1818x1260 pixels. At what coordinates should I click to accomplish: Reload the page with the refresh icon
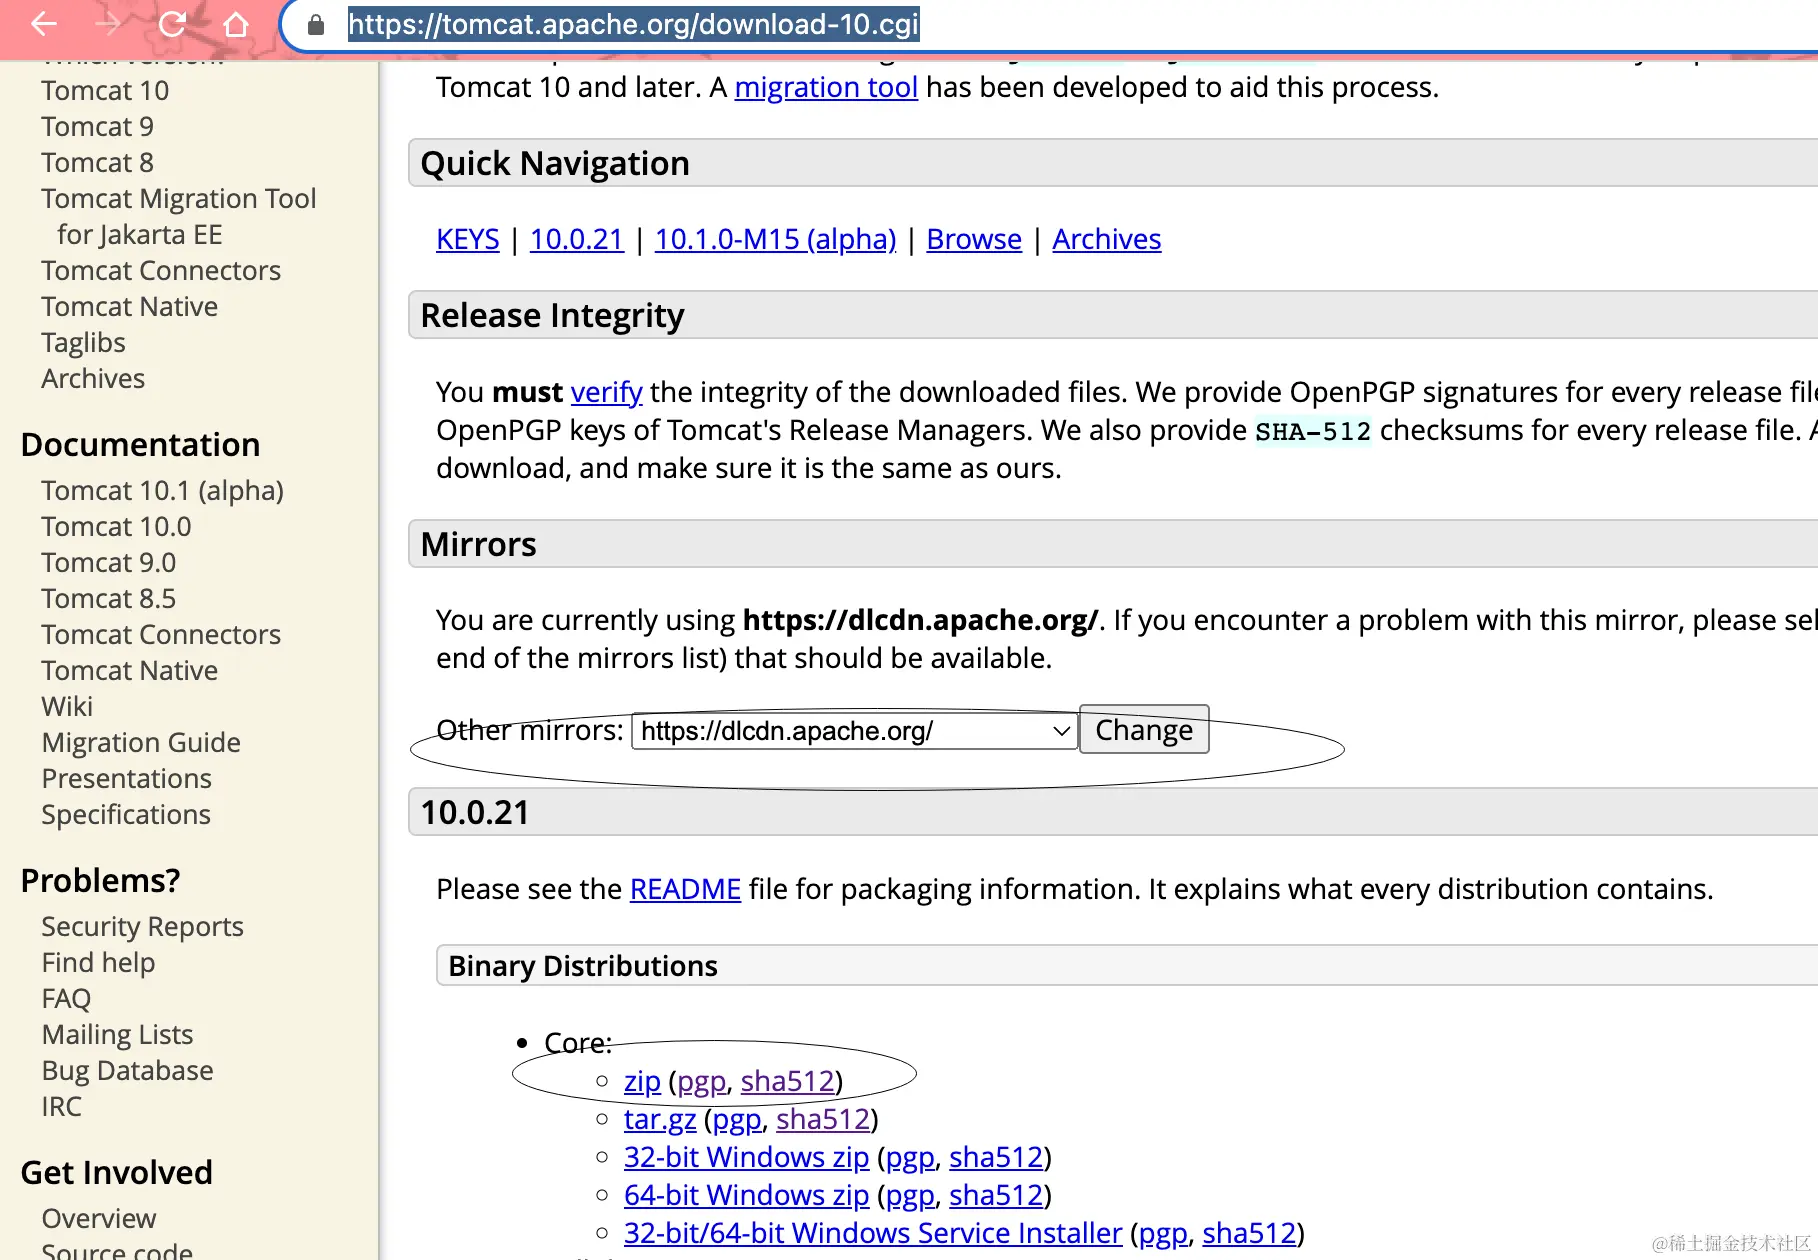click(173, 24)
